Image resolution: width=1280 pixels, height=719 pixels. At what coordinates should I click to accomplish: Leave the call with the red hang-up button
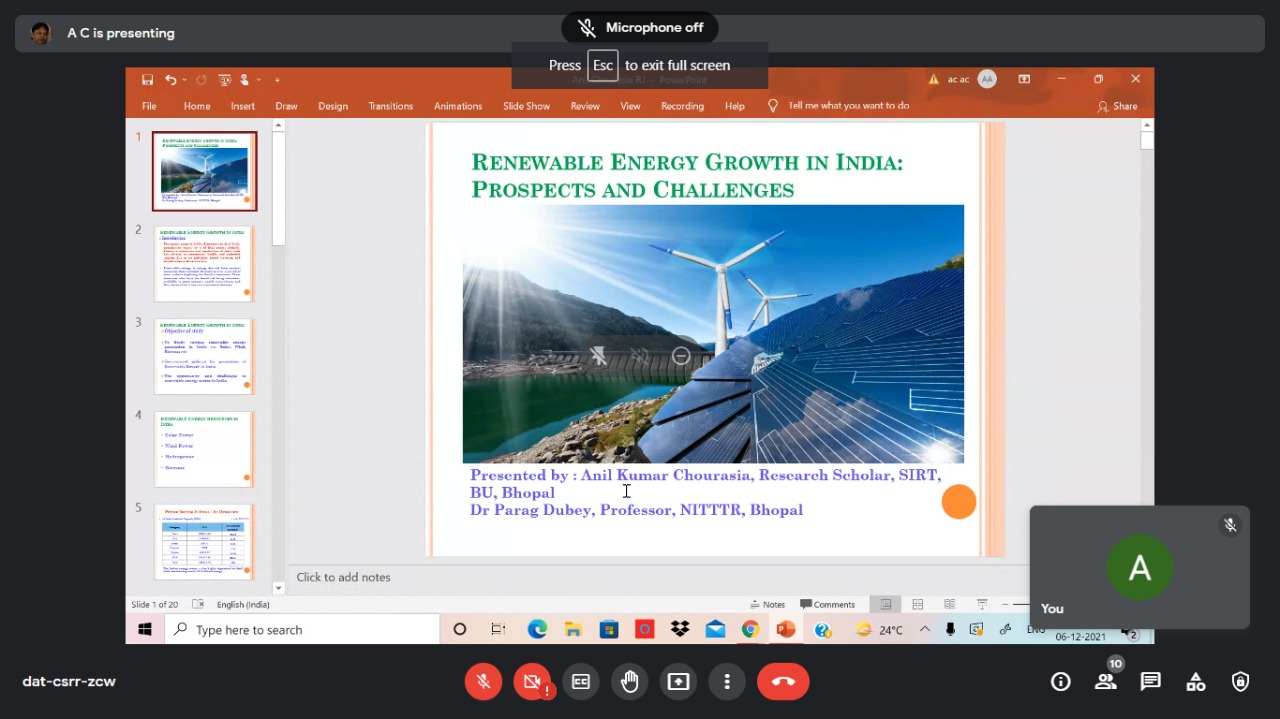pyautogui.click(x=783, y=682)
